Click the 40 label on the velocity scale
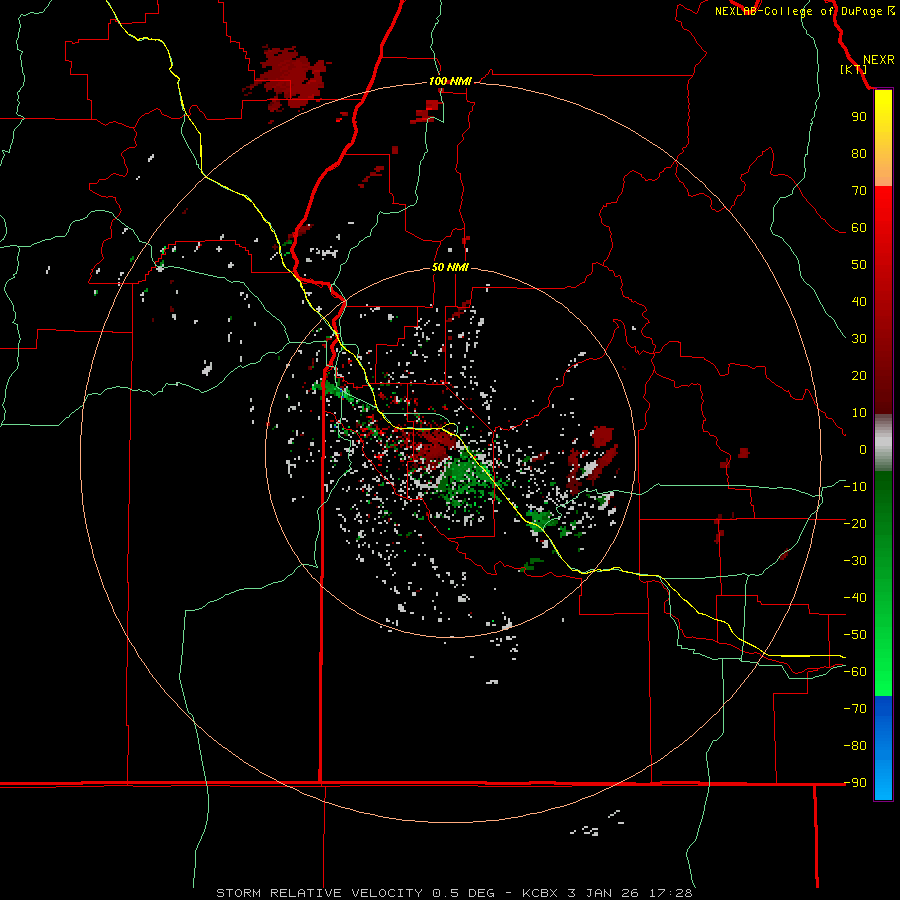The image size is (900, 900). 859,302
